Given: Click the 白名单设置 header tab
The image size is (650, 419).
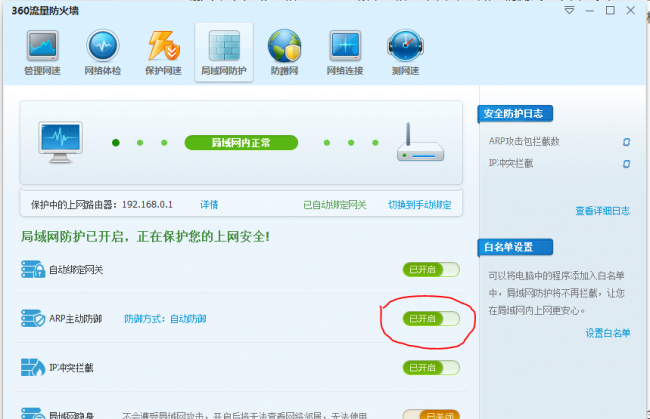Looking at the screenshot, I should click(x=515, y=247).
